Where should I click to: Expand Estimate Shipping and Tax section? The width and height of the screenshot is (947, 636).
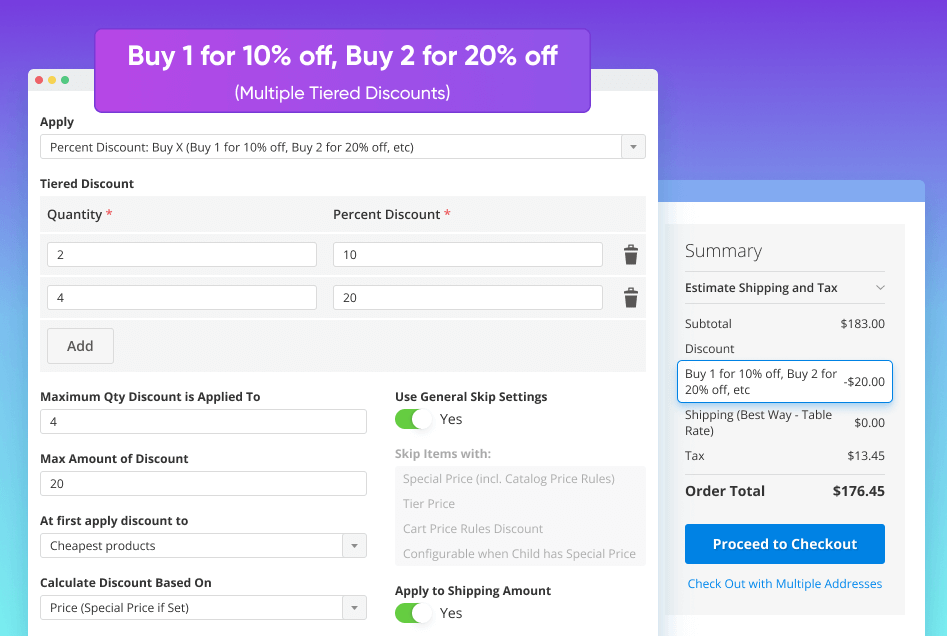pyautogui.click(x=784, y=288)
